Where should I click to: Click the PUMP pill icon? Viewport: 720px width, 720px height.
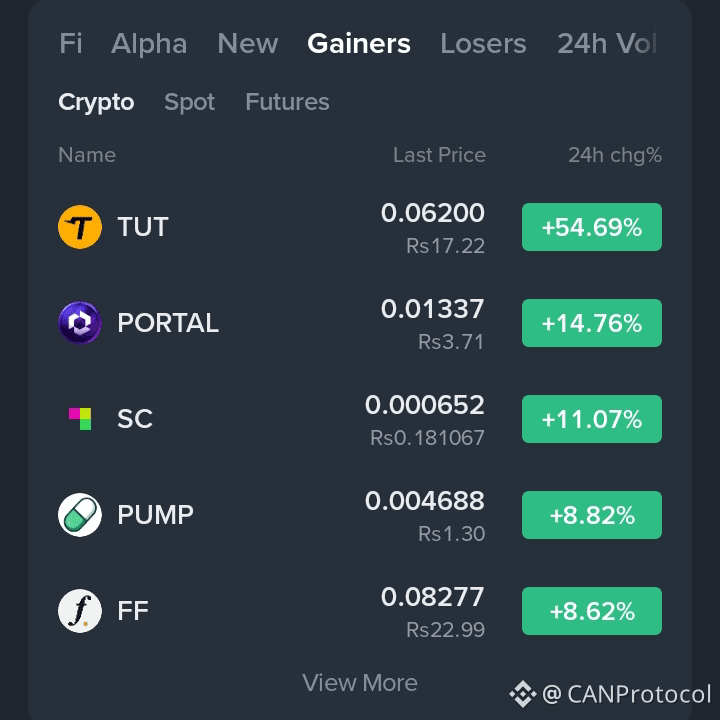[80, 515]
